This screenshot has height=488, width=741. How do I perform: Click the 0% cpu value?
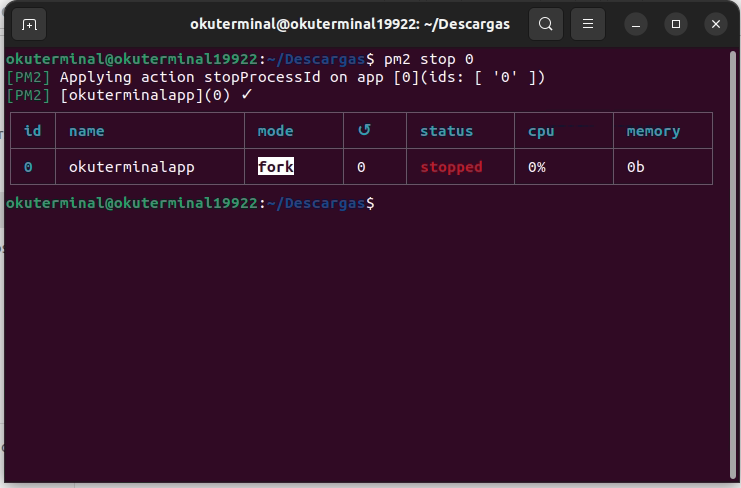(x=537, y=167)
